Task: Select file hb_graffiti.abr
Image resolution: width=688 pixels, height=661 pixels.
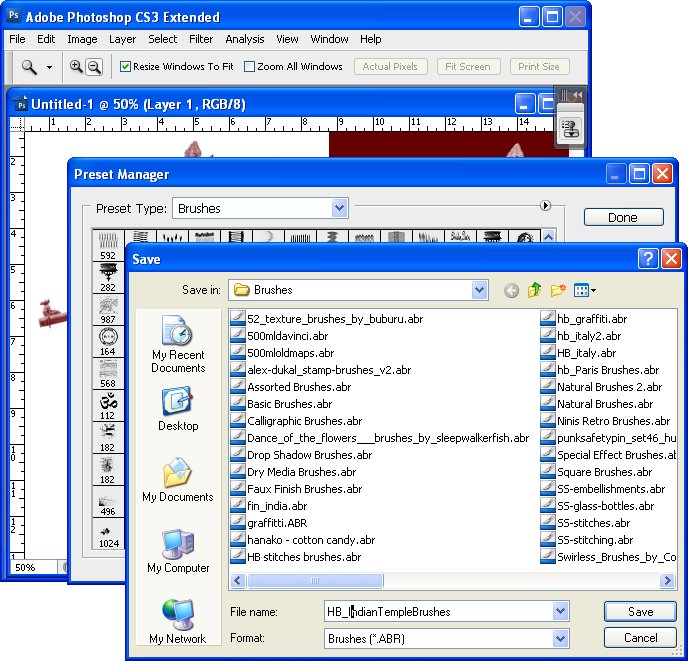Action: (584, 319)
